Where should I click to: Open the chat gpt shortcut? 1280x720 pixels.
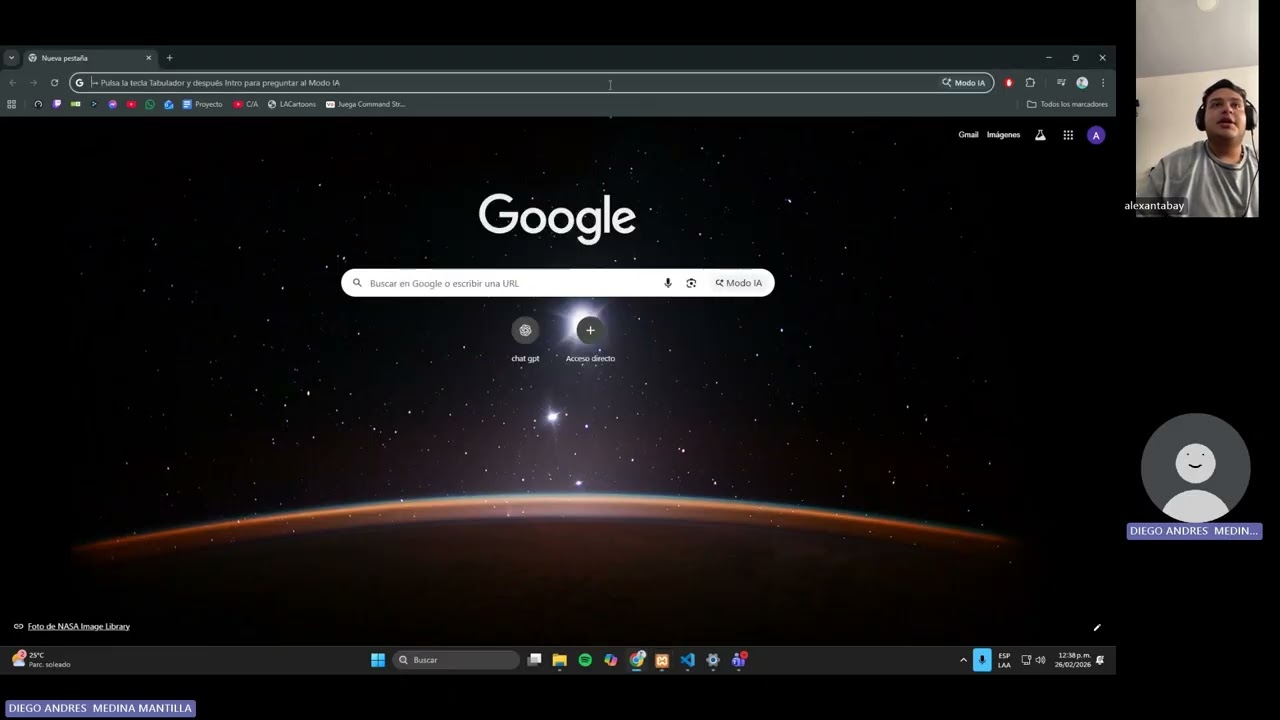point(525,340)
